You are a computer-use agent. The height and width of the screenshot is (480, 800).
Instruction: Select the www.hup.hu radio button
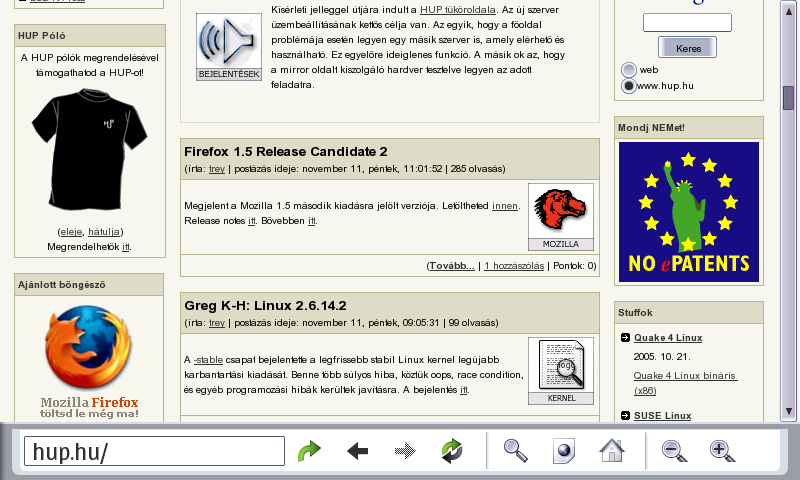pyautogui.click(x=629, y=86)
